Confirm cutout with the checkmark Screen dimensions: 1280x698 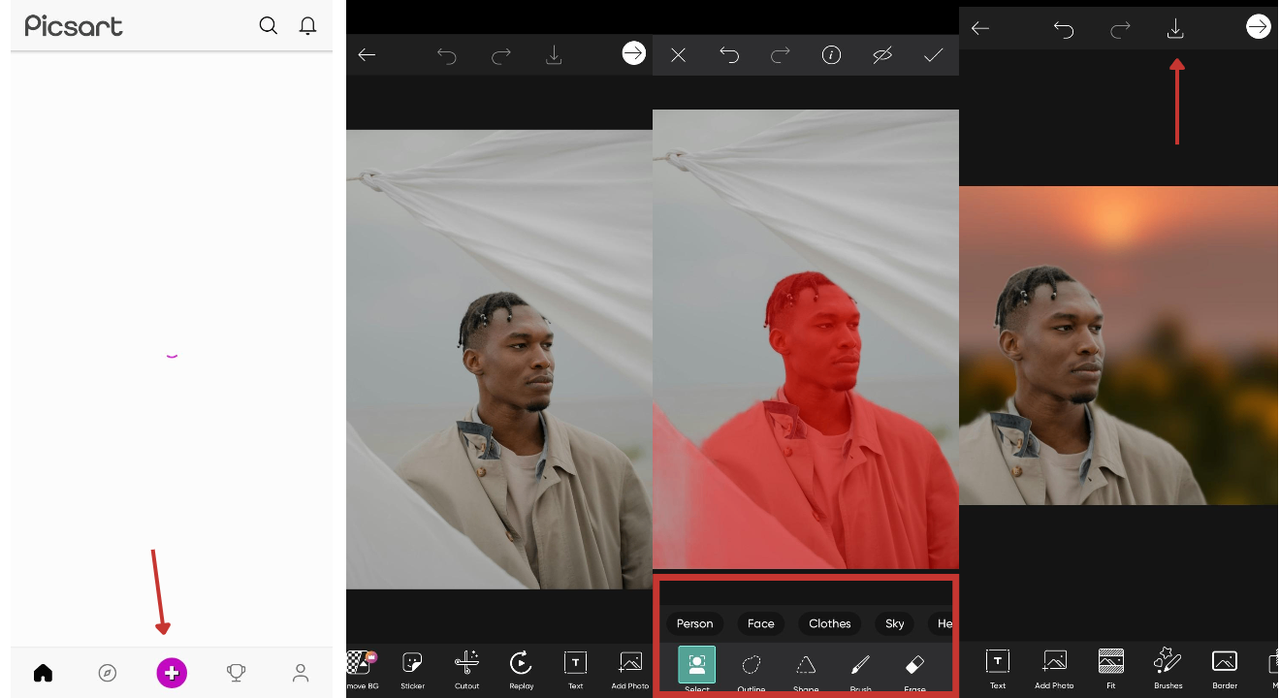click(x=933, y=56)
